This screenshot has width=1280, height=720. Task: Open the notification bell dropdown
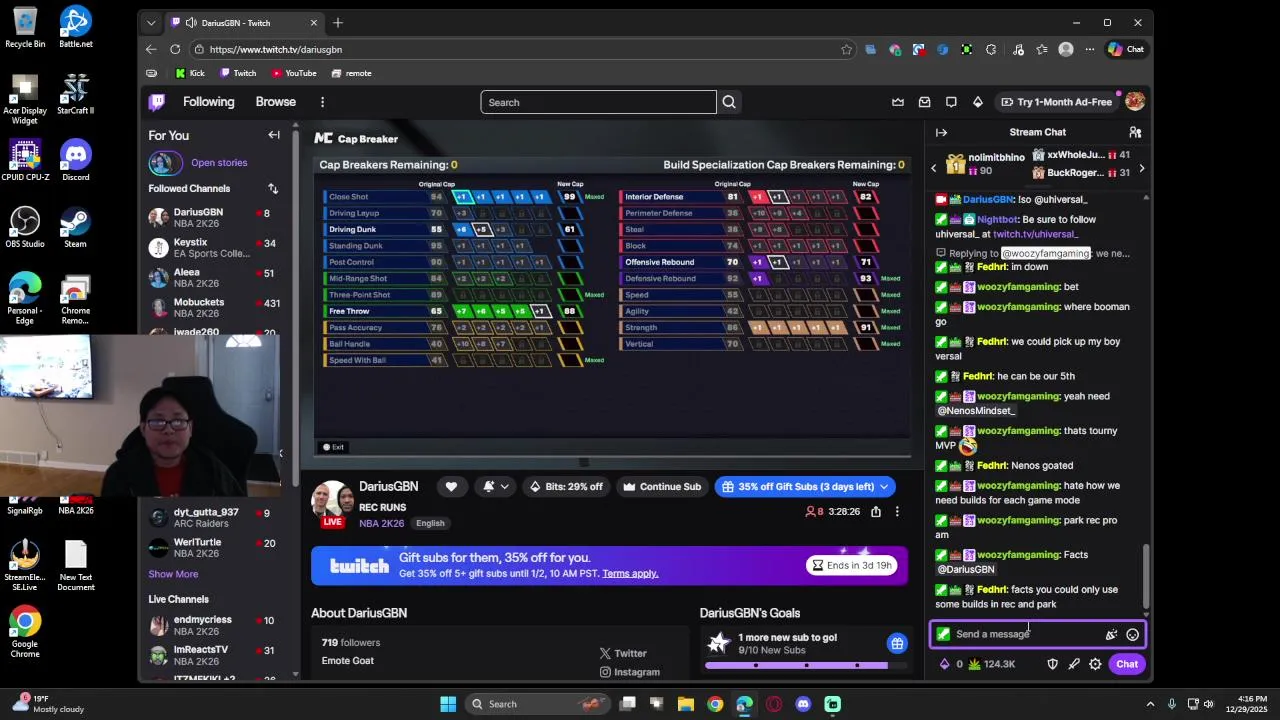click(x=495, y=486)
